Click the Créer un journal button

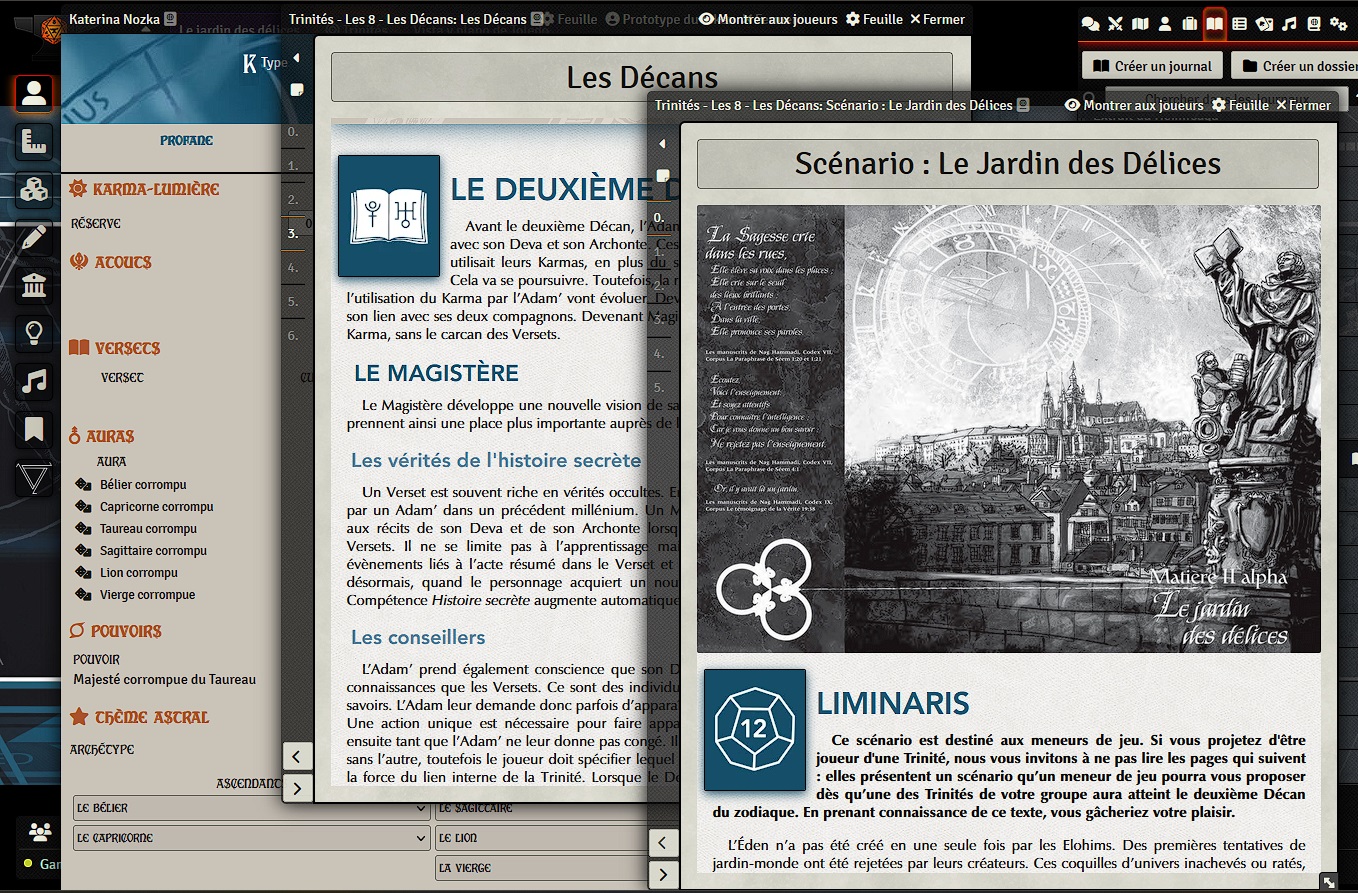(x=1152, y=66)
